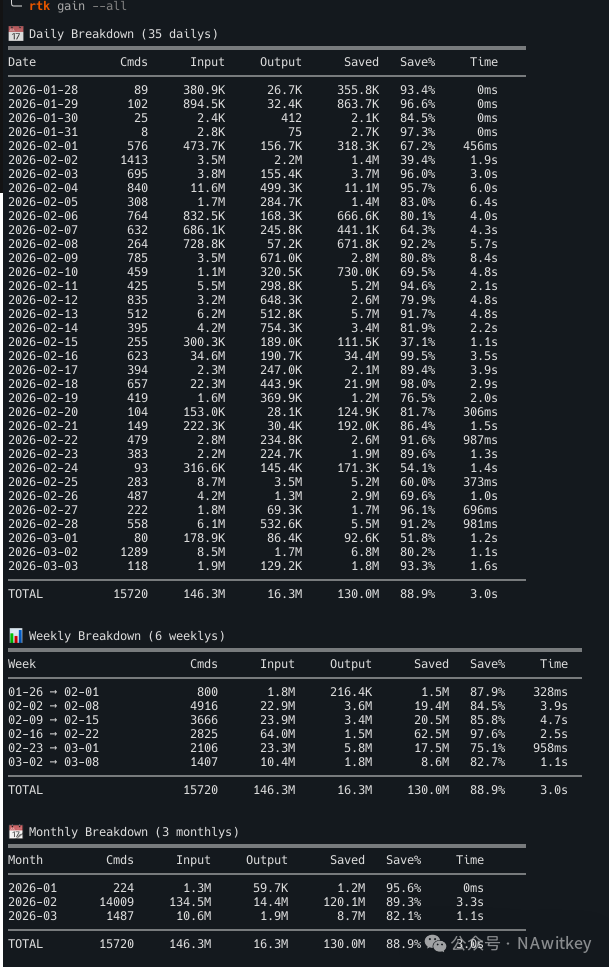Click the output value 443.9K
This screenshot has height=967, width=609.
pyautogui.click(x=281, y=384)
